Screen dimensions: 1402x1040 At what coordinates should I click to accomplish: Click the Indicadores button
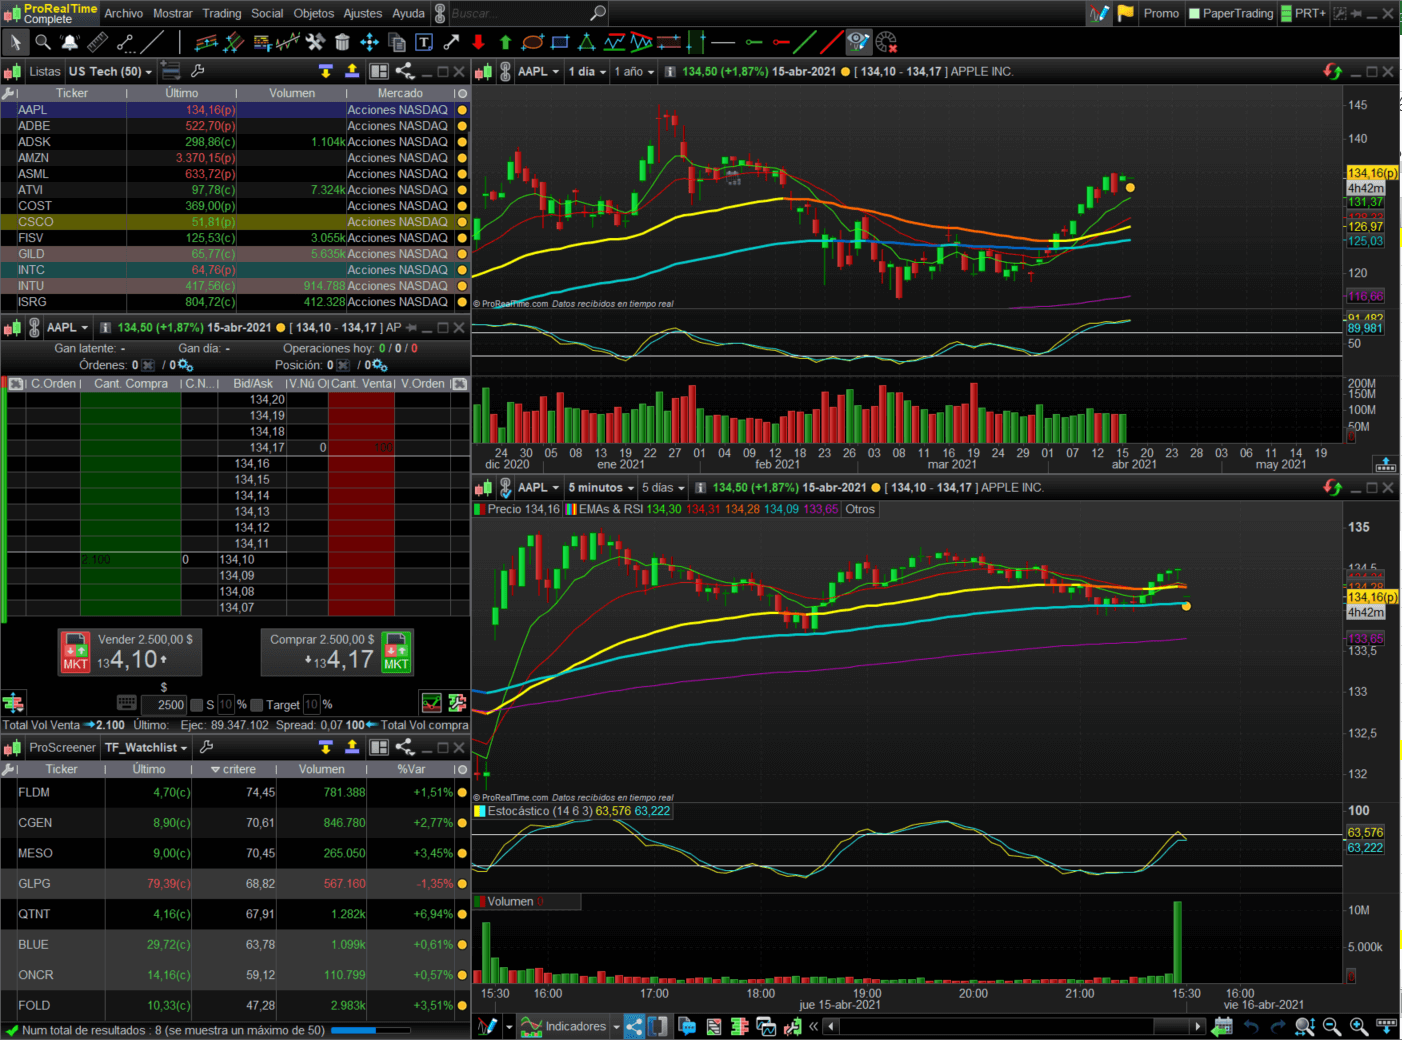564,1026
